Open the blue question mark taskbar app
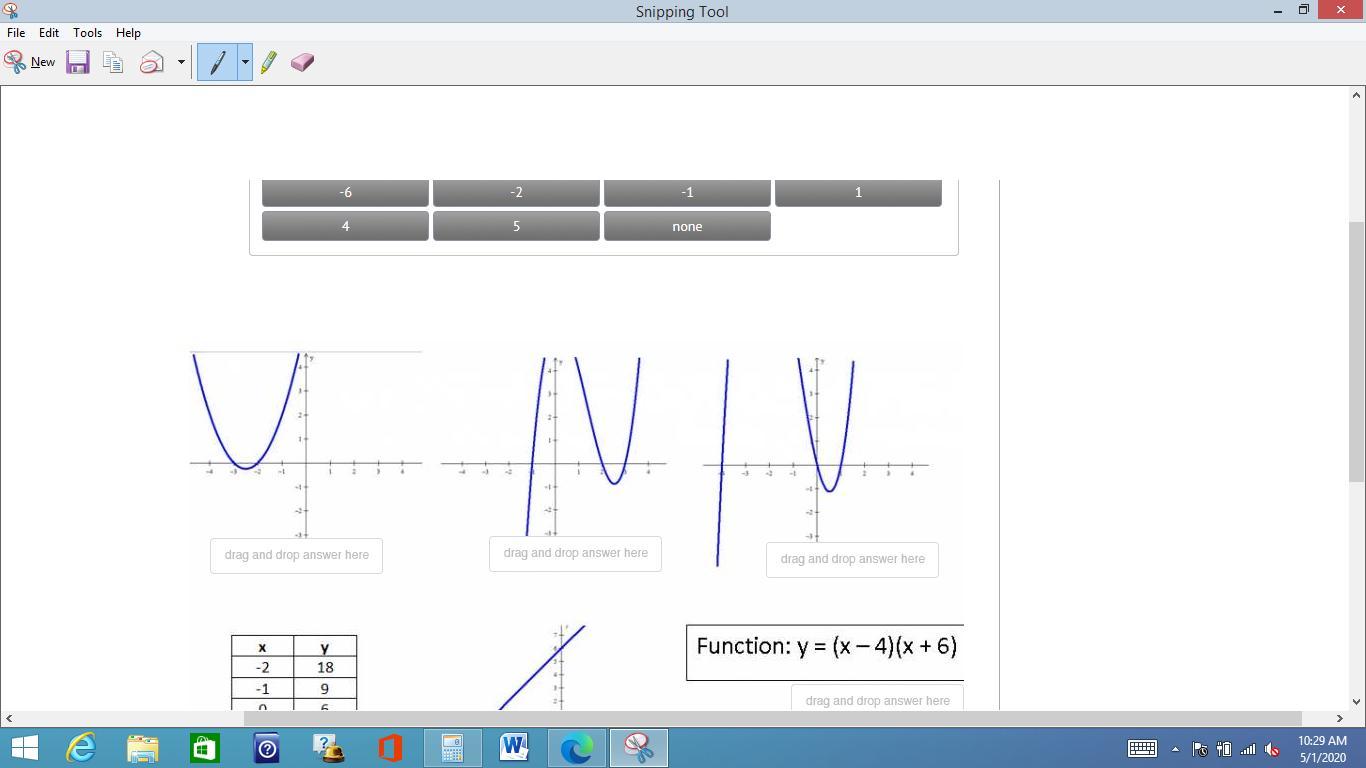Screen dimensions: 1366x768 (x=267, y=748)
